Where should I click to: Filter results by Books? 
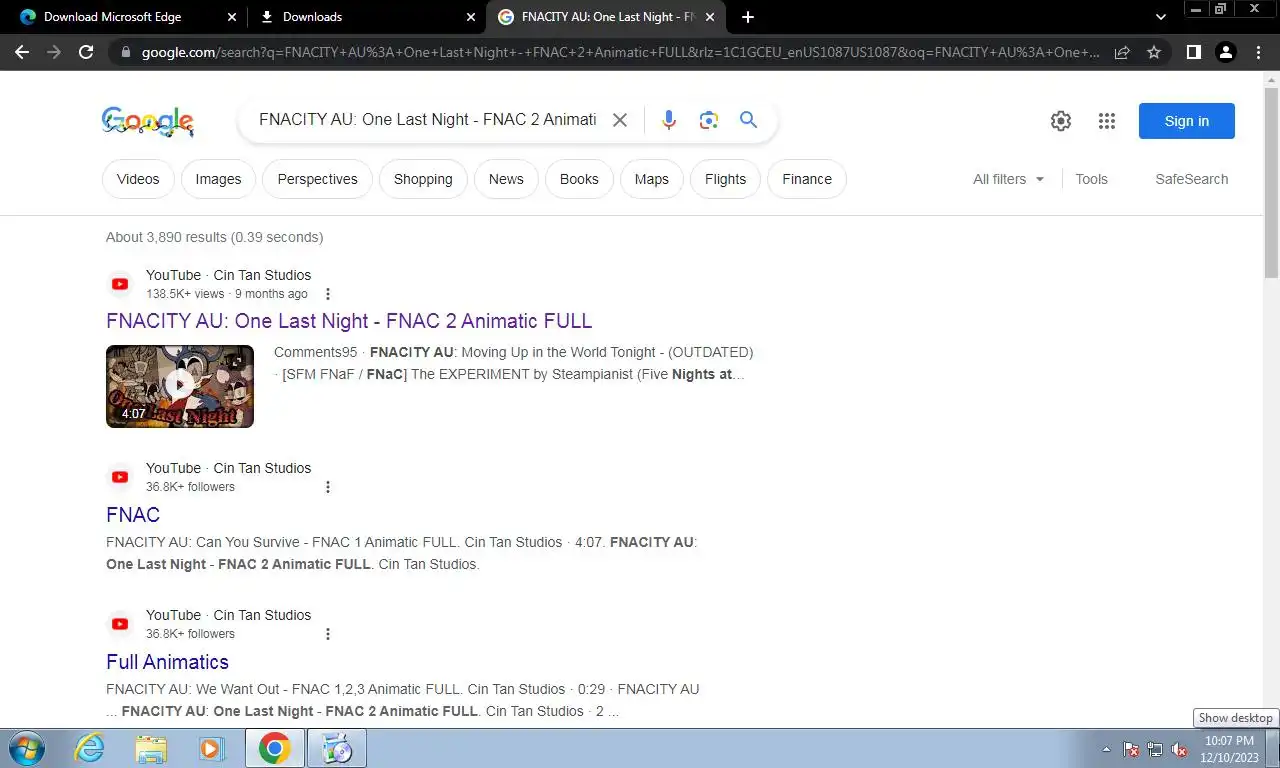(x=579, y=179)
